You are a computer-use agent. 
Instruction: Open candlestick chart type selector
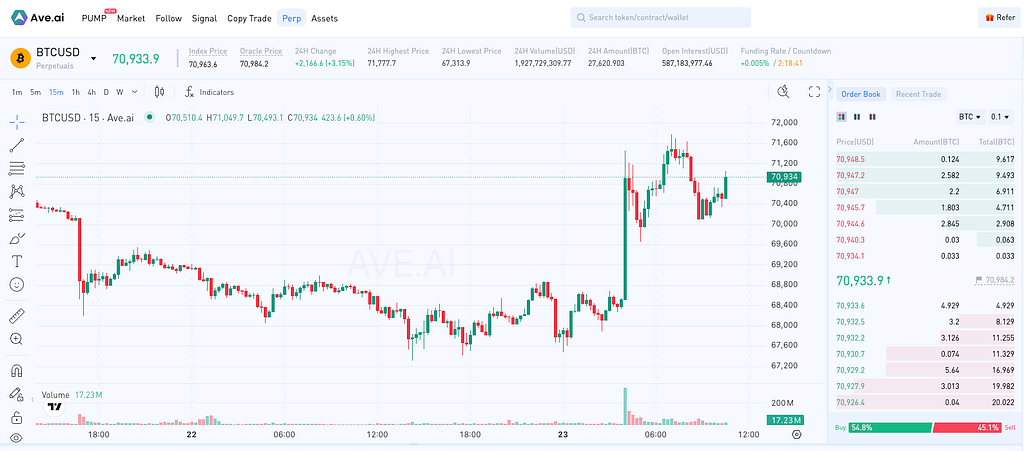[x=159, y=92]
